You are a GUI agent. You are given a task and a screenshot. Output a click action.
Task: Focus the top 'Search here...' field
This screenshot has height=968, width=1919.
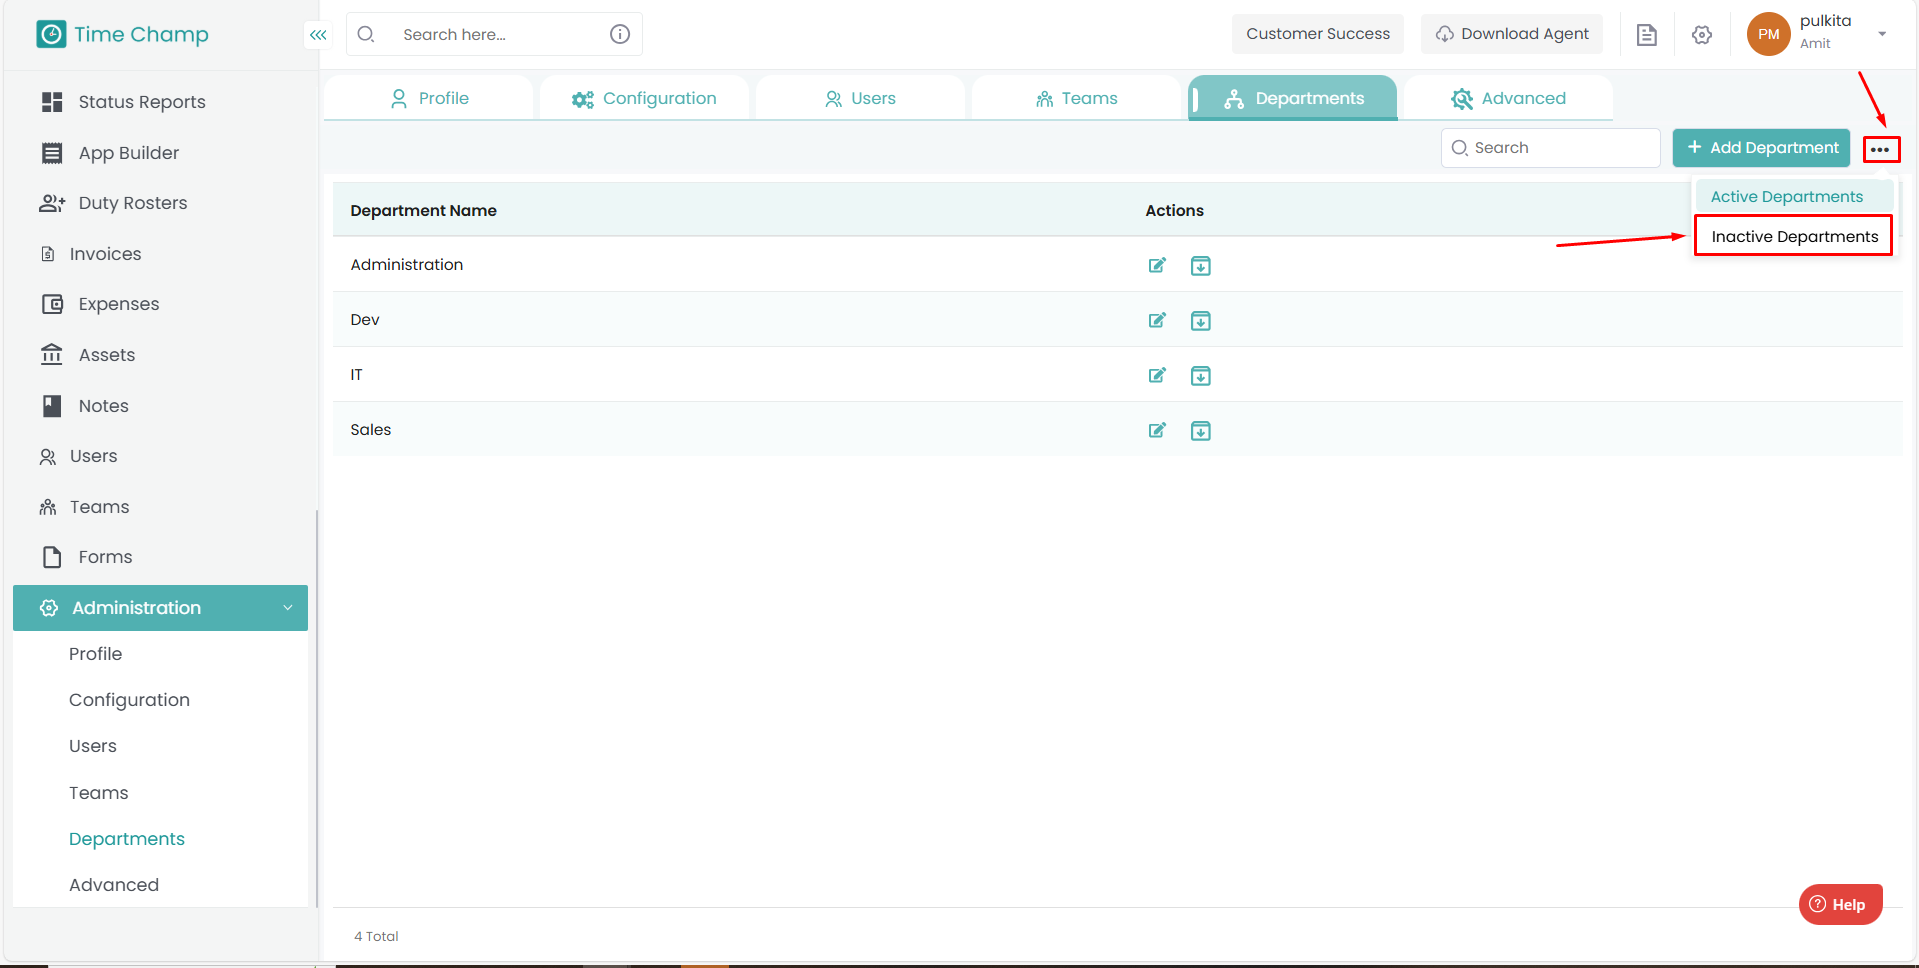494,34
